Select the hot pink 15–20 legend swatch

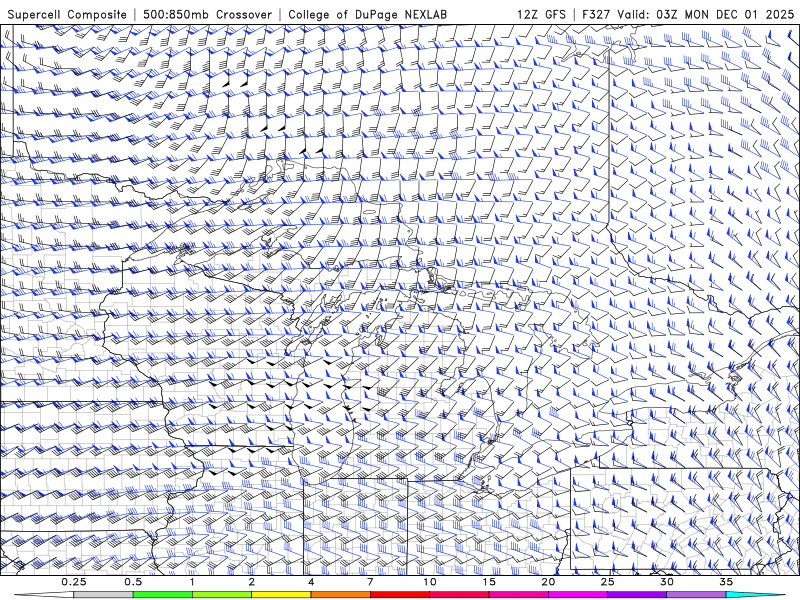[x=518, y=595]
